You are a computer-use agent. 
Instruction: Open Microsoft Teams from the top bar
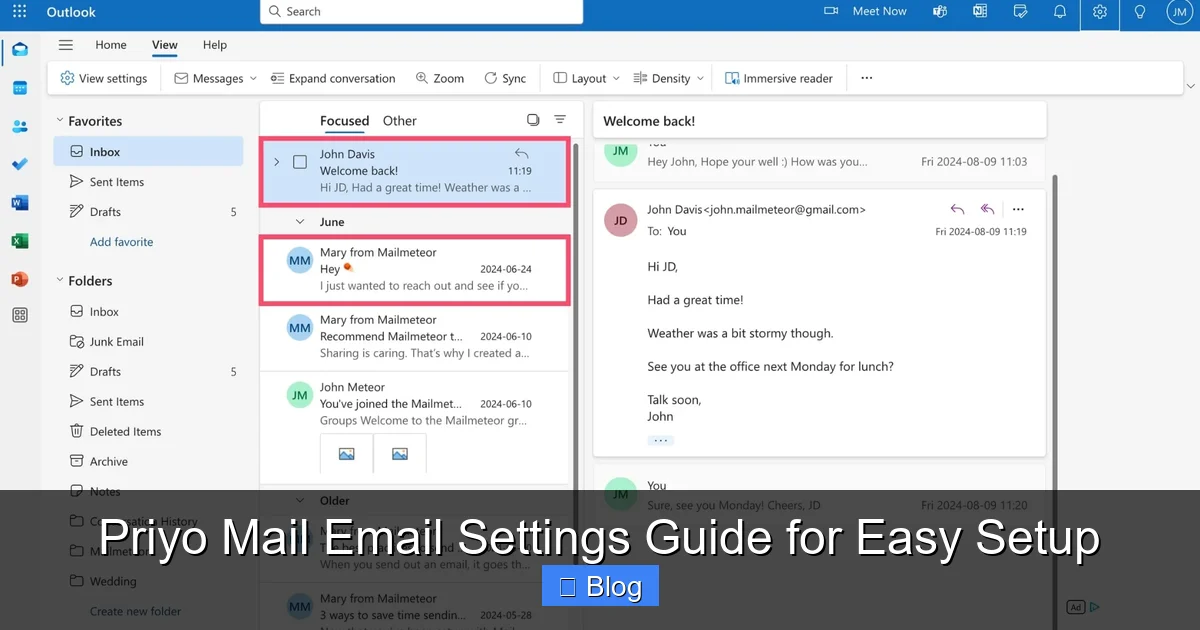point(939,12)
